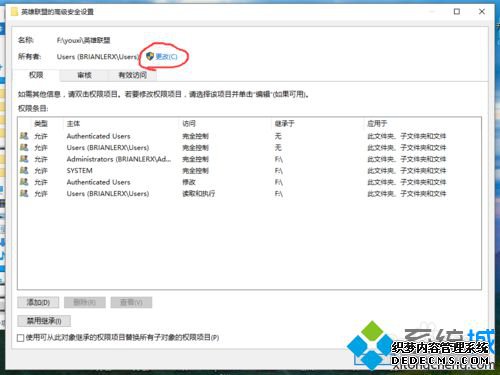Select the Administrators (BRIANLERX\Ad... entry
Screen dimensions: 500x375
pos(249,159)
